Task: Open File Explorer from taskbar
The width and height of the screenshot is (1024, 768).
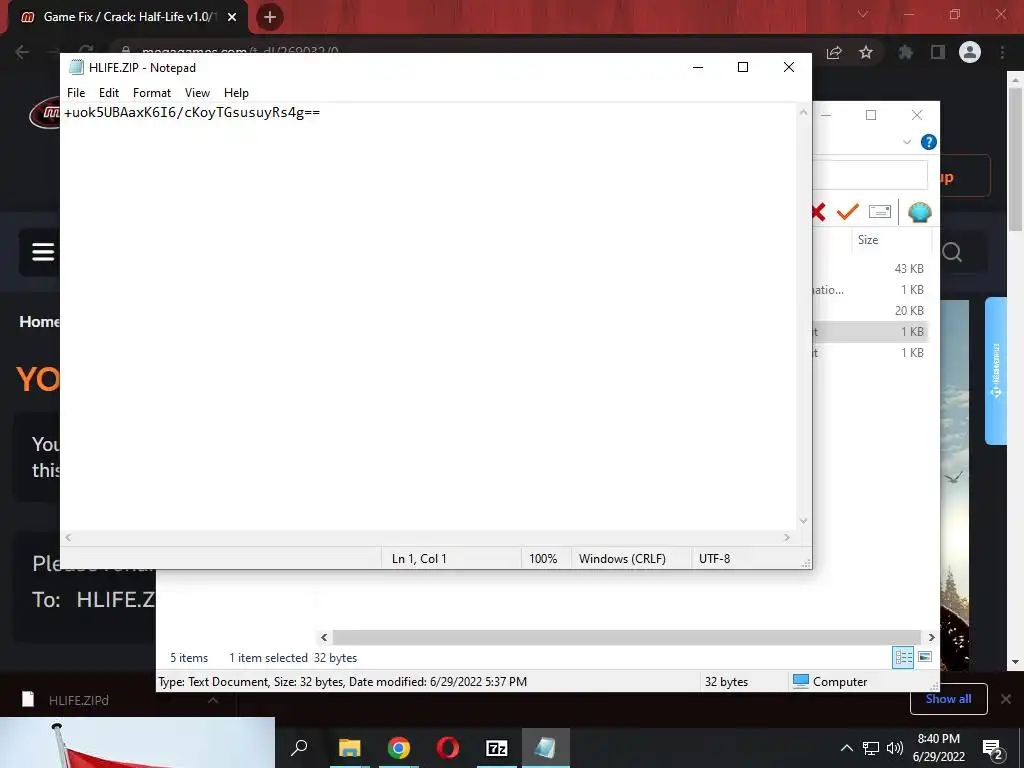Action: pos(349,748)
